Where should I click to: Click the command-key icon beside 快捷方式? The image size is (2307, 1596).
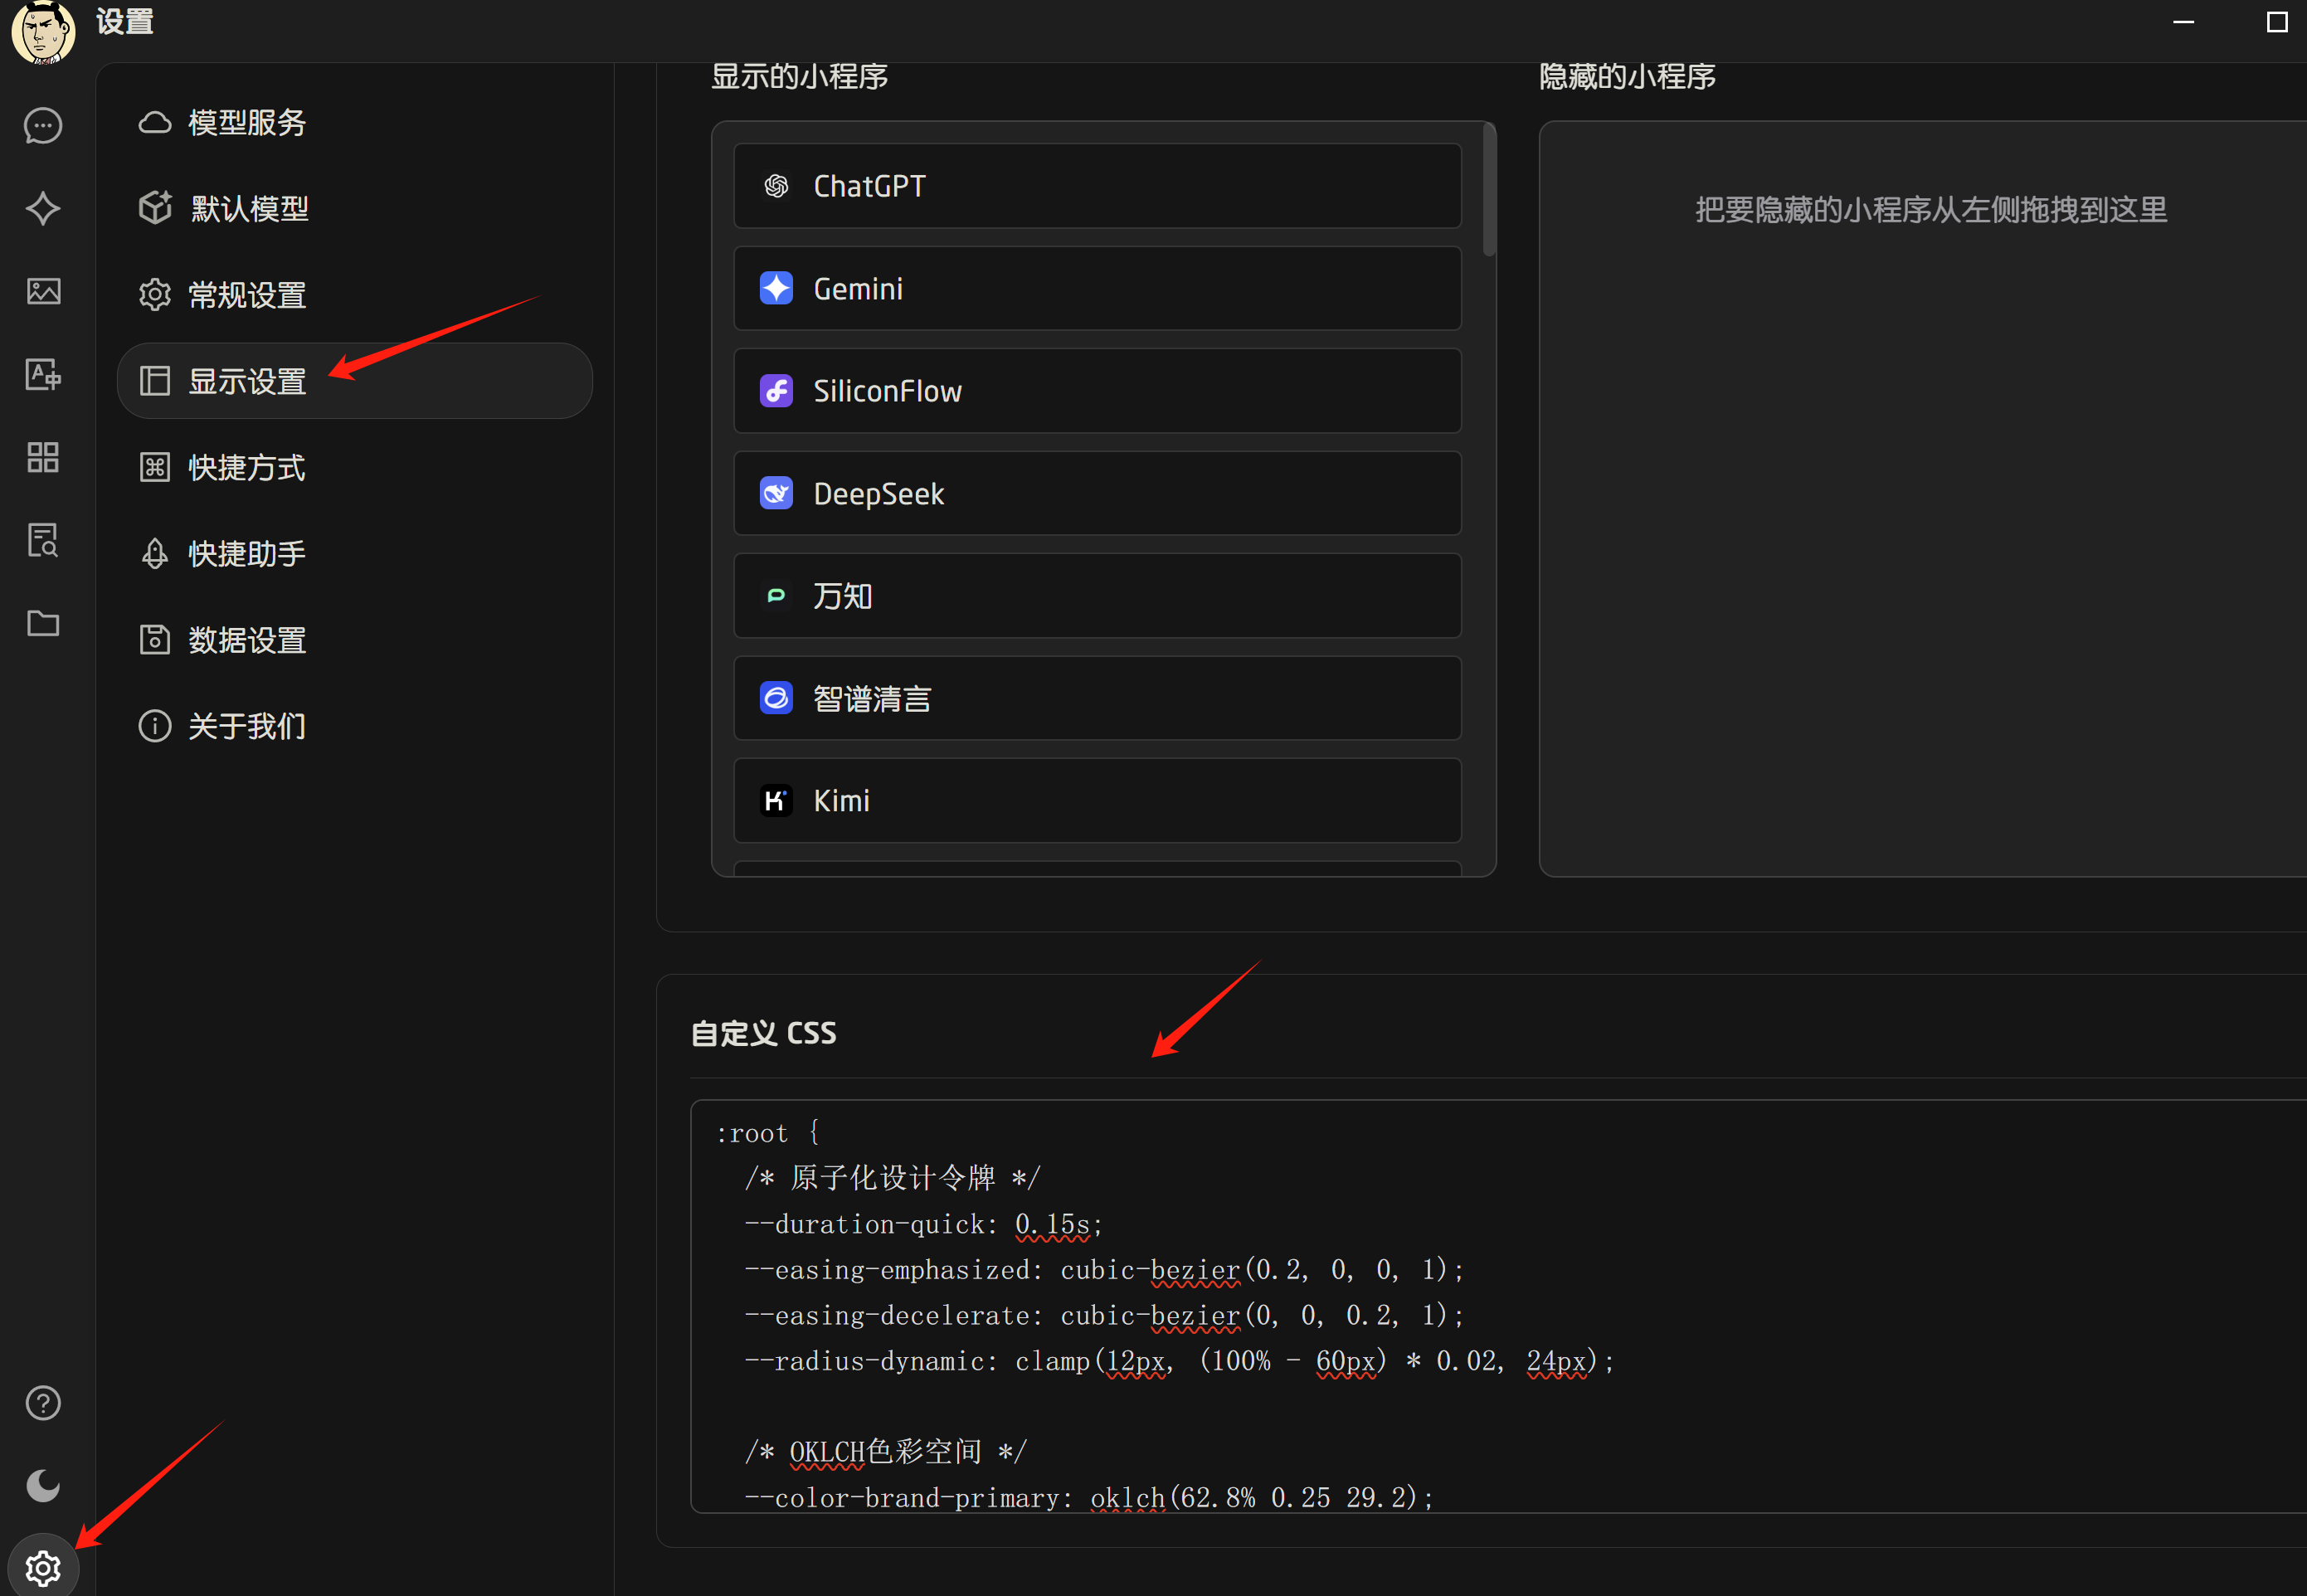click(x=155, y=467)
